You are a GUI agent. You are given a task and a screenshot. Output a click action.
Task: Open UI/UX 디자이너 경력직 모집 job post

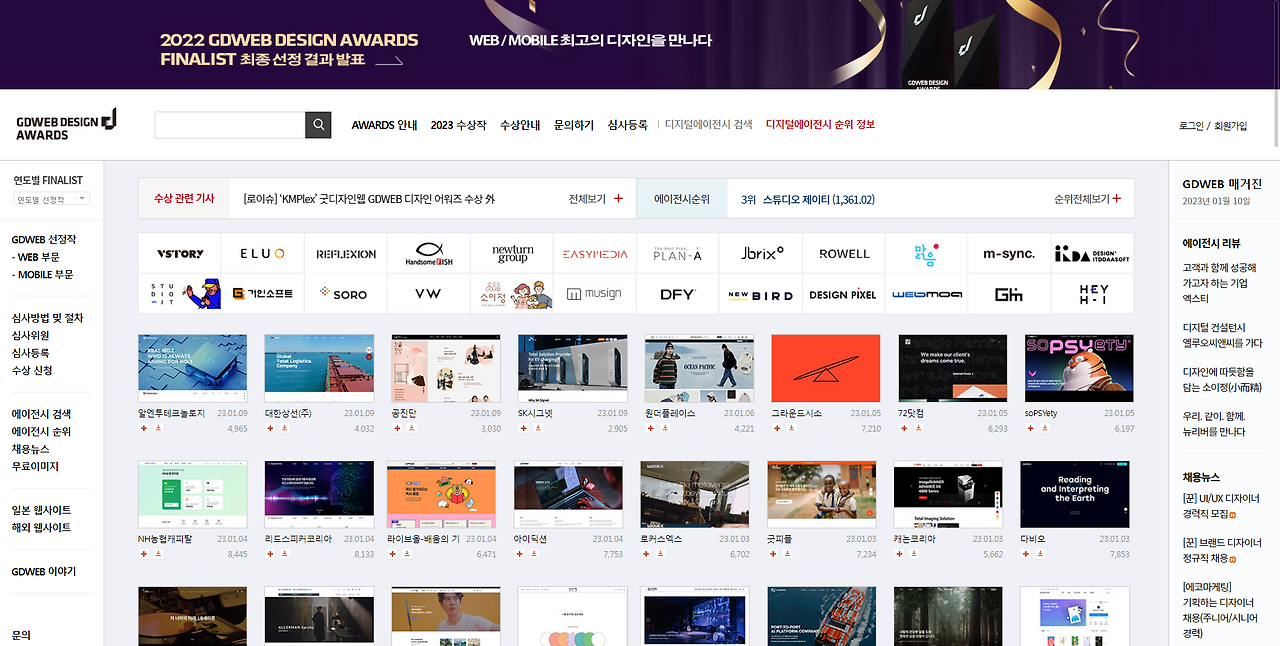point(1222,506)
